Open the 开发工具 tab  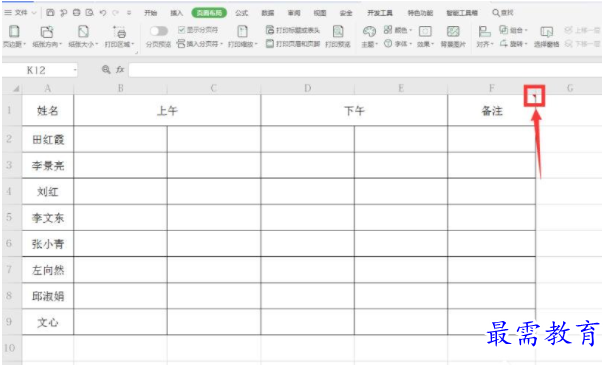(x=380, y=13)
